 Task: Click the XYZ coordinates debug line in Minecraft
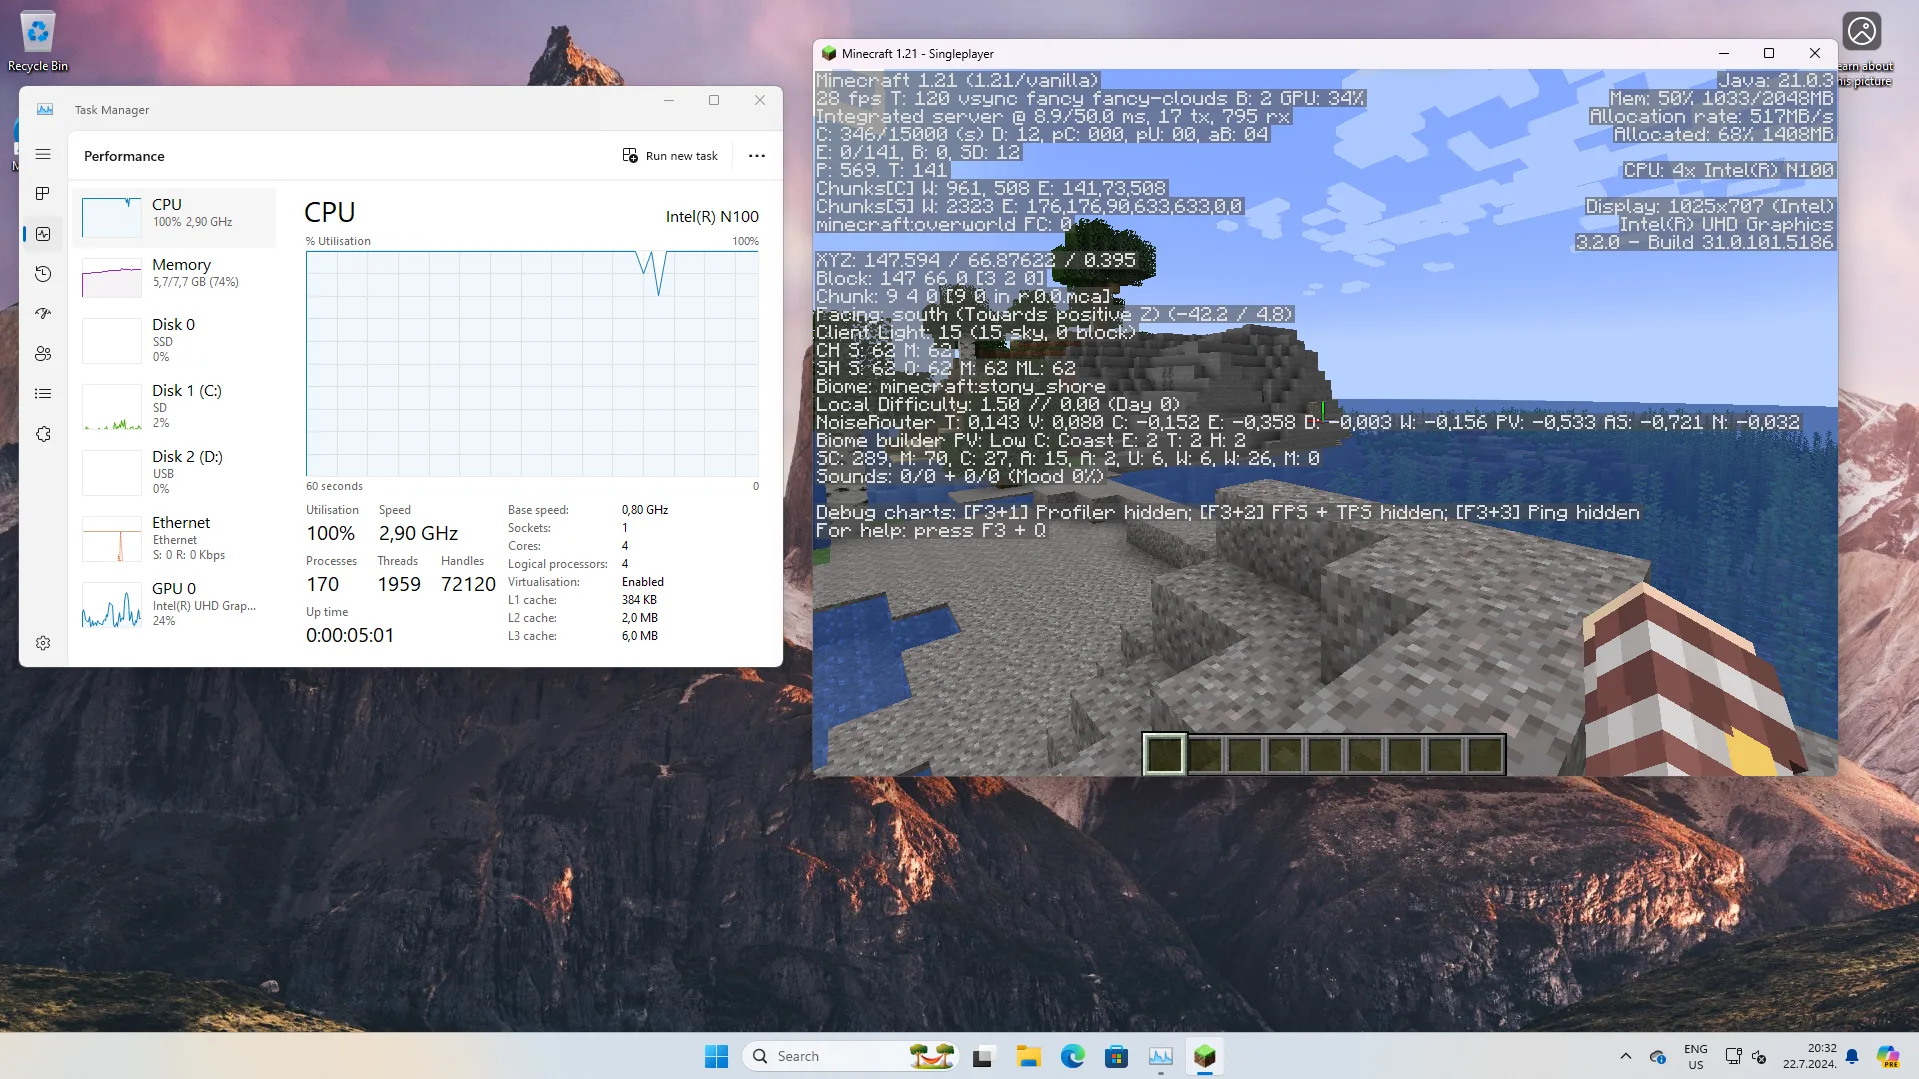pos(976,260)
